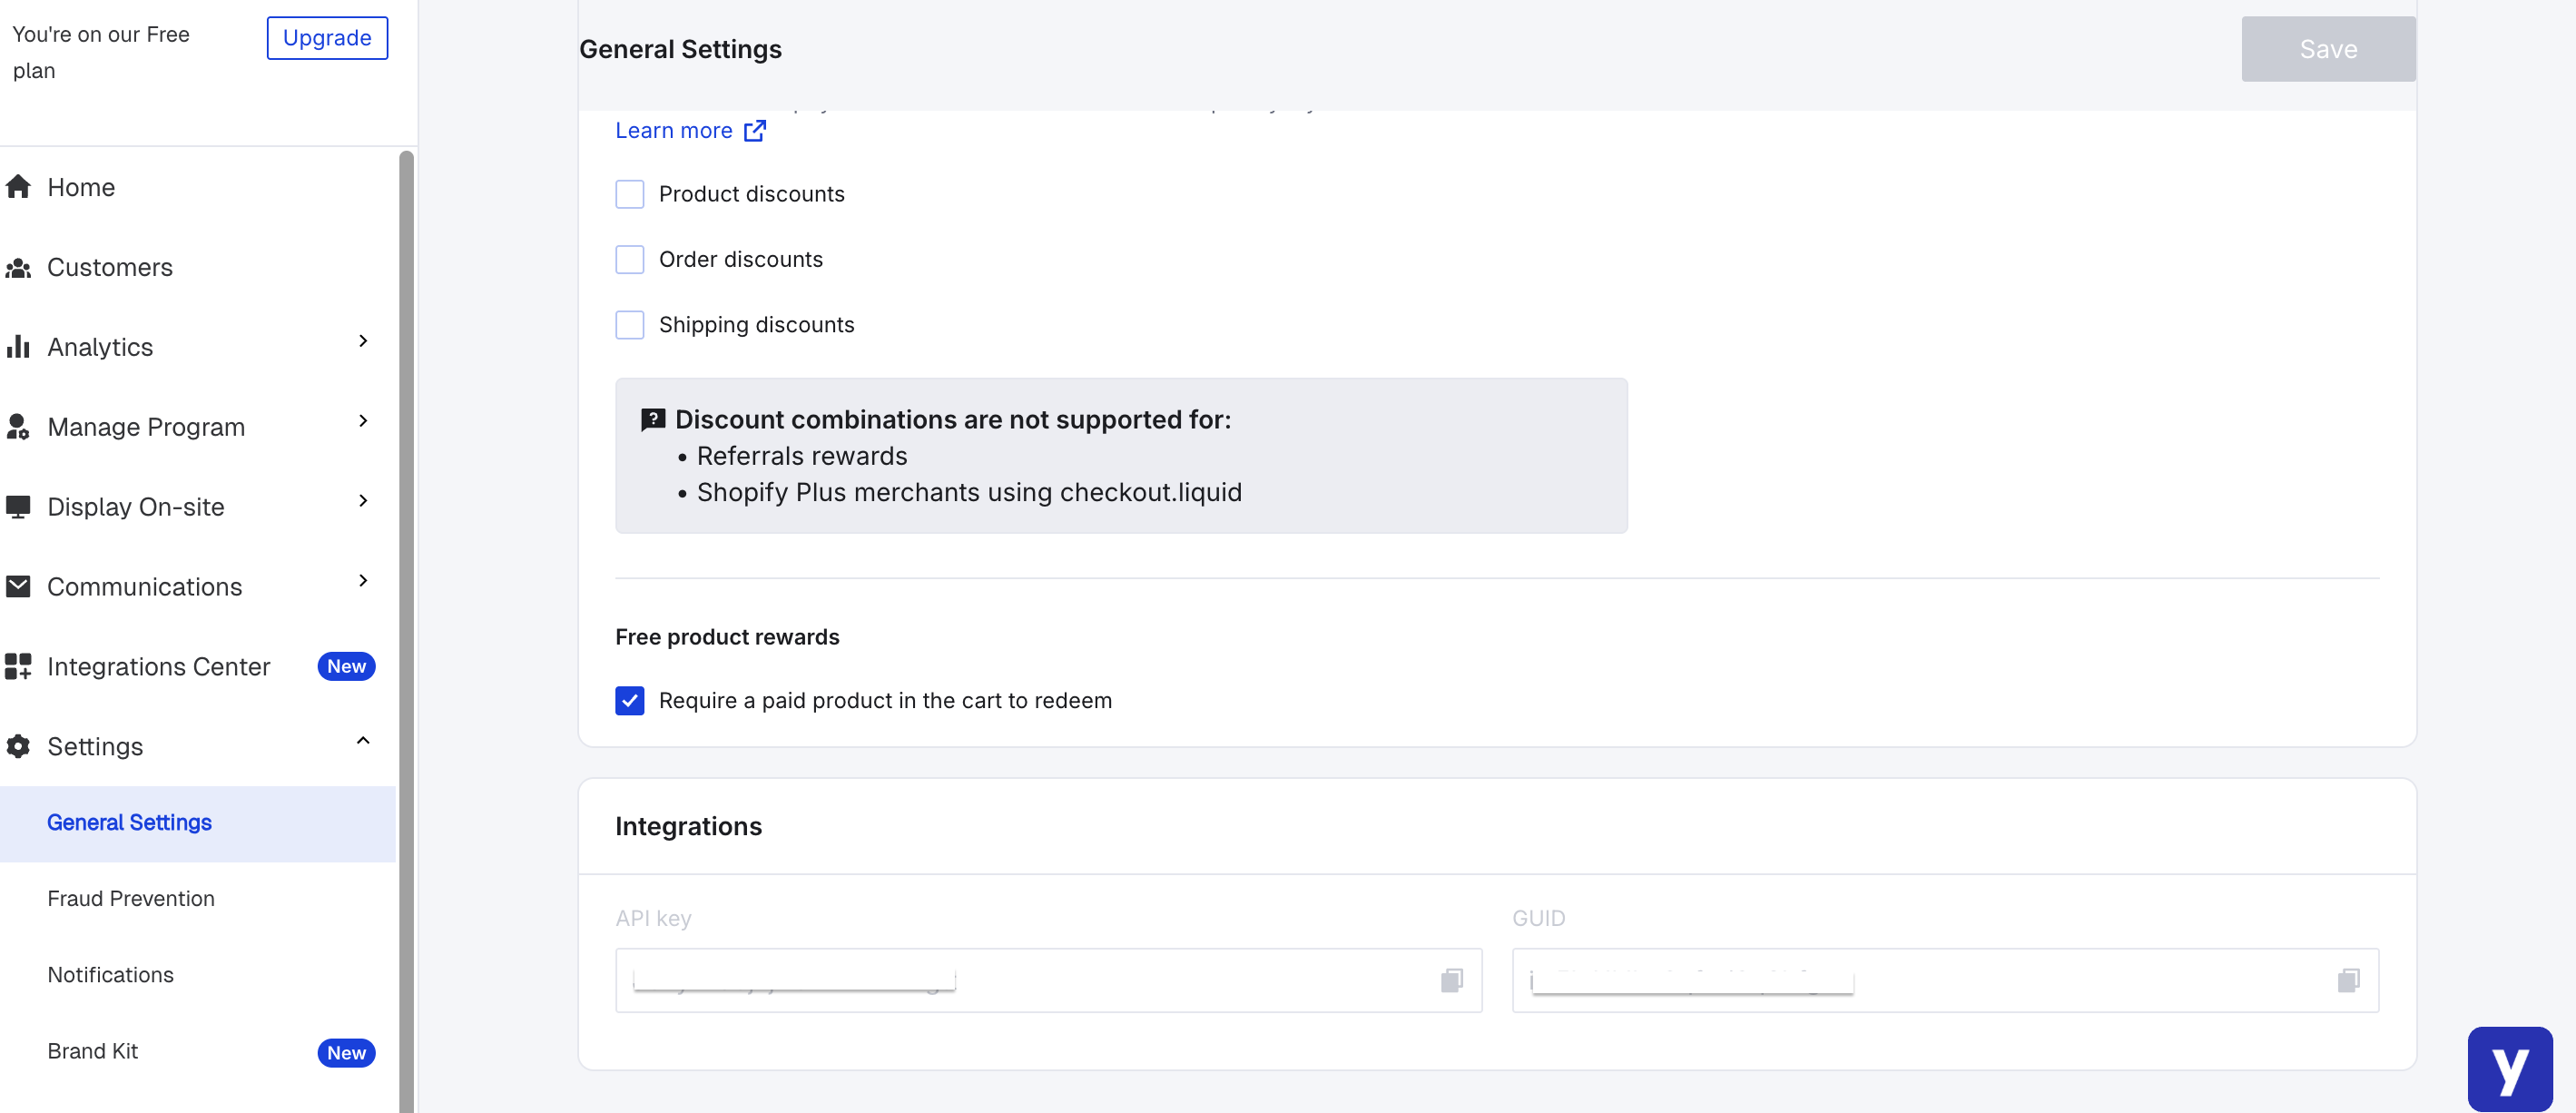Viewport: 2576px width, 1113px height.
Task: Click the Upgrade plan button
Action: (327, 38)
